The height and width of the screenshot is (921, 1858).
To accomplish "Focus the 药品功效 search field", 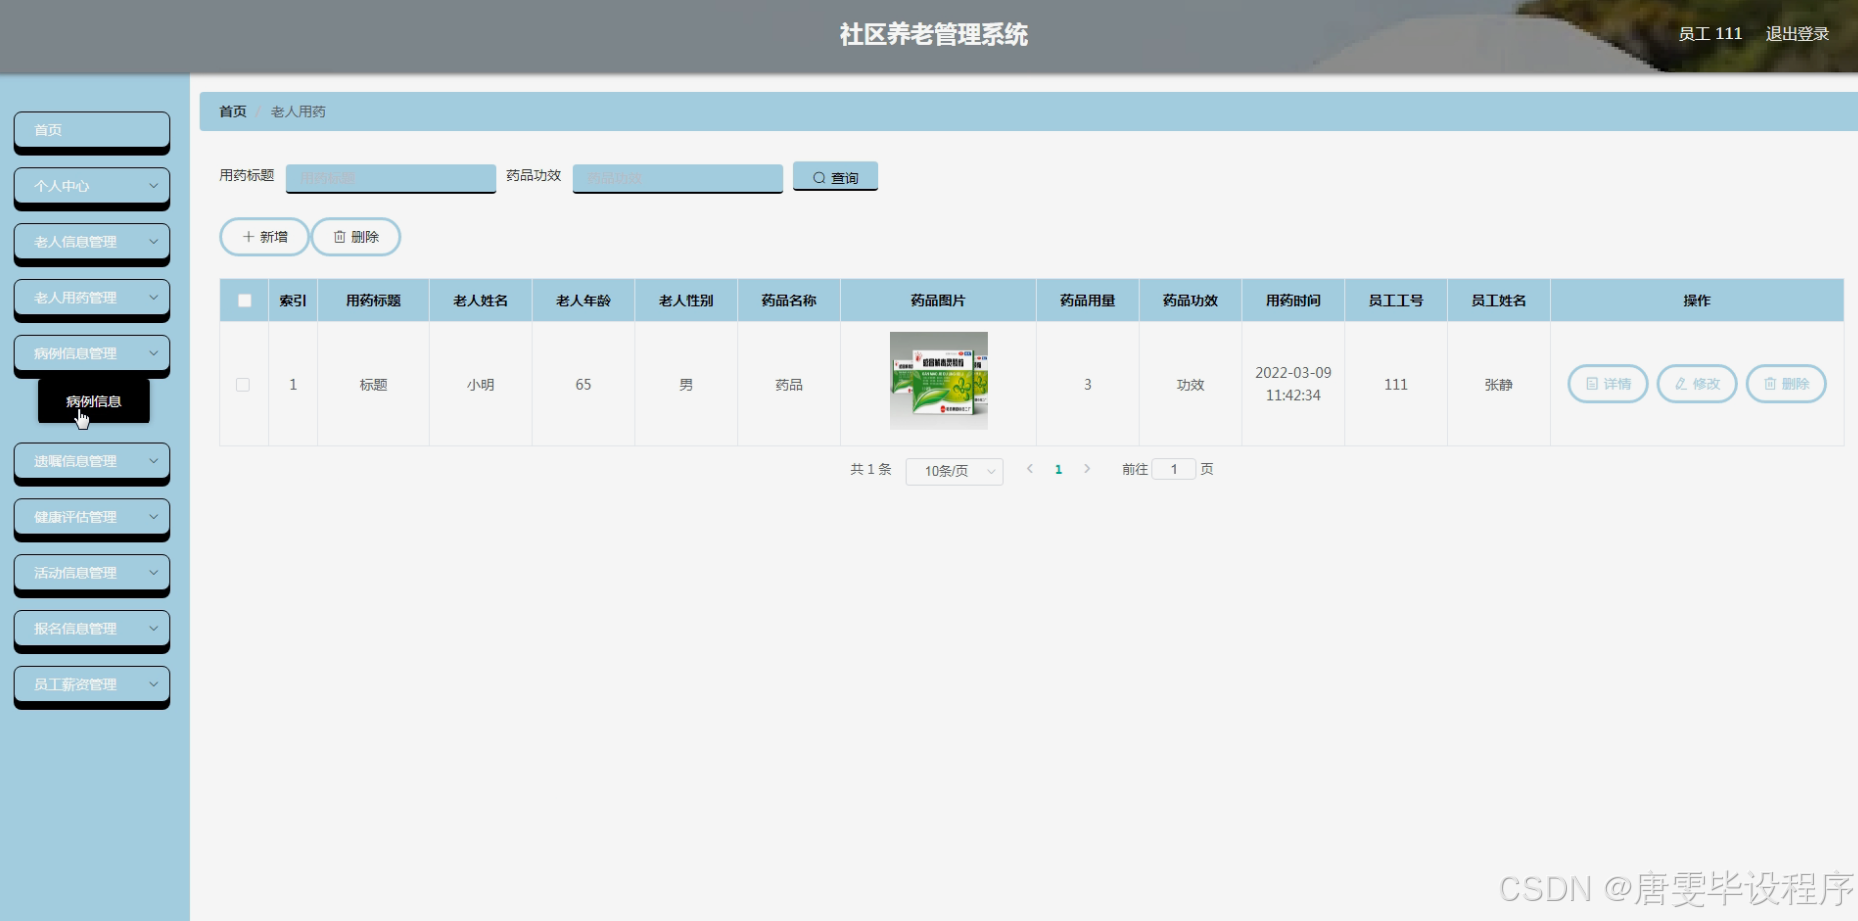I will (678, 178).
